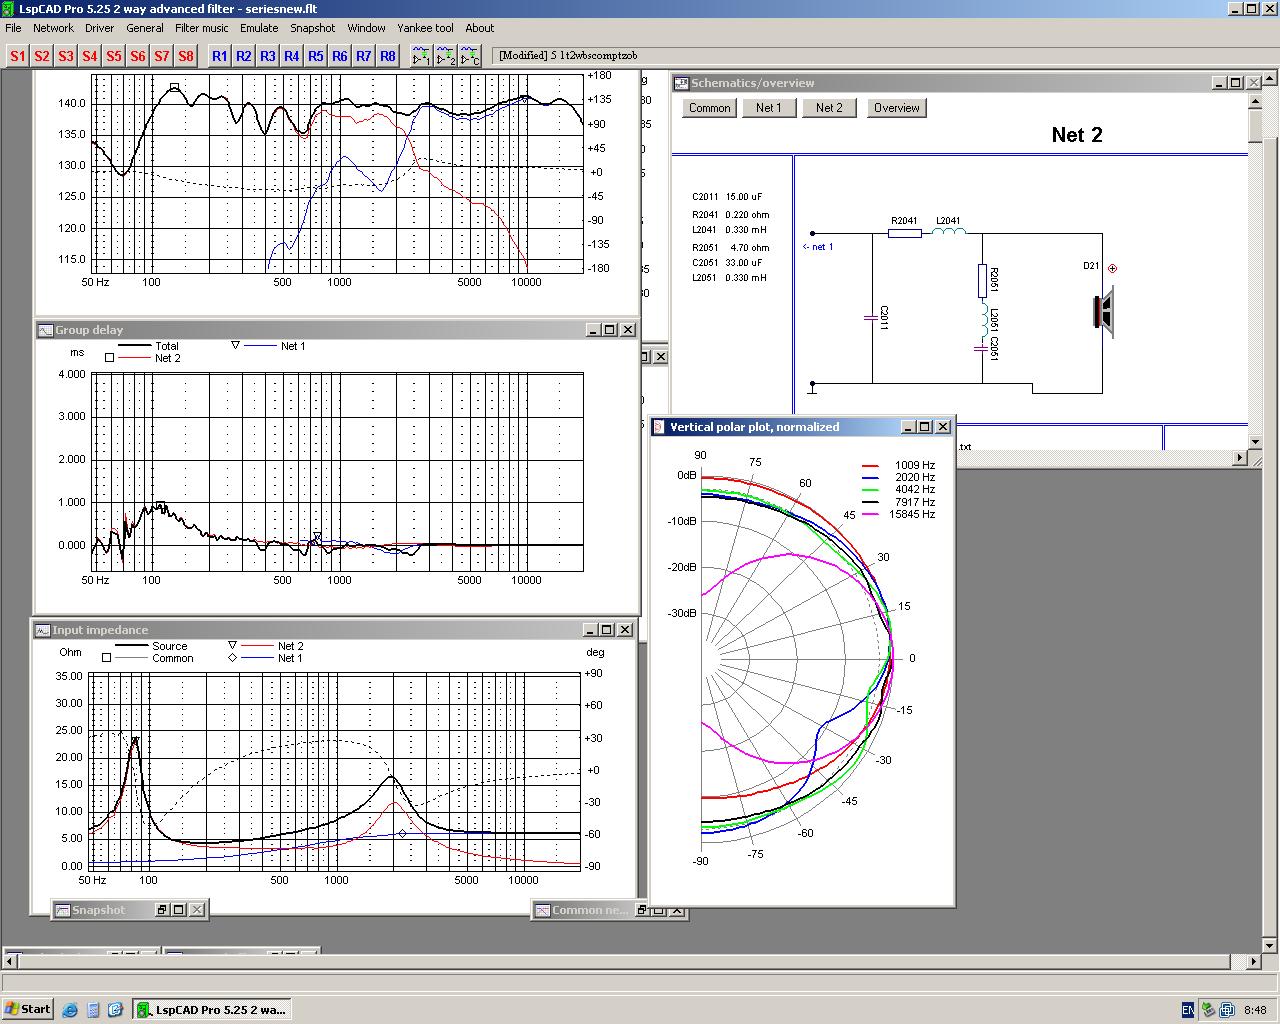This screenshot has height=1024, width=1280.
Task: Click the R1 recall toolbar button
Action: coord(220,56)
